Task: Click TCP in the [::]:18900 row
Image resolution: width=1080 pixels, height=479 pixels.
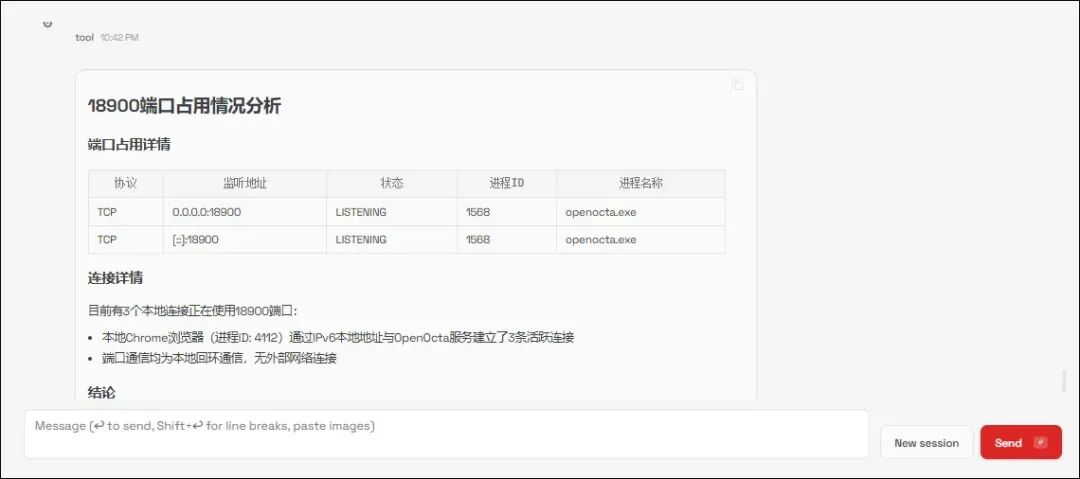Action: tap(107, 240)
